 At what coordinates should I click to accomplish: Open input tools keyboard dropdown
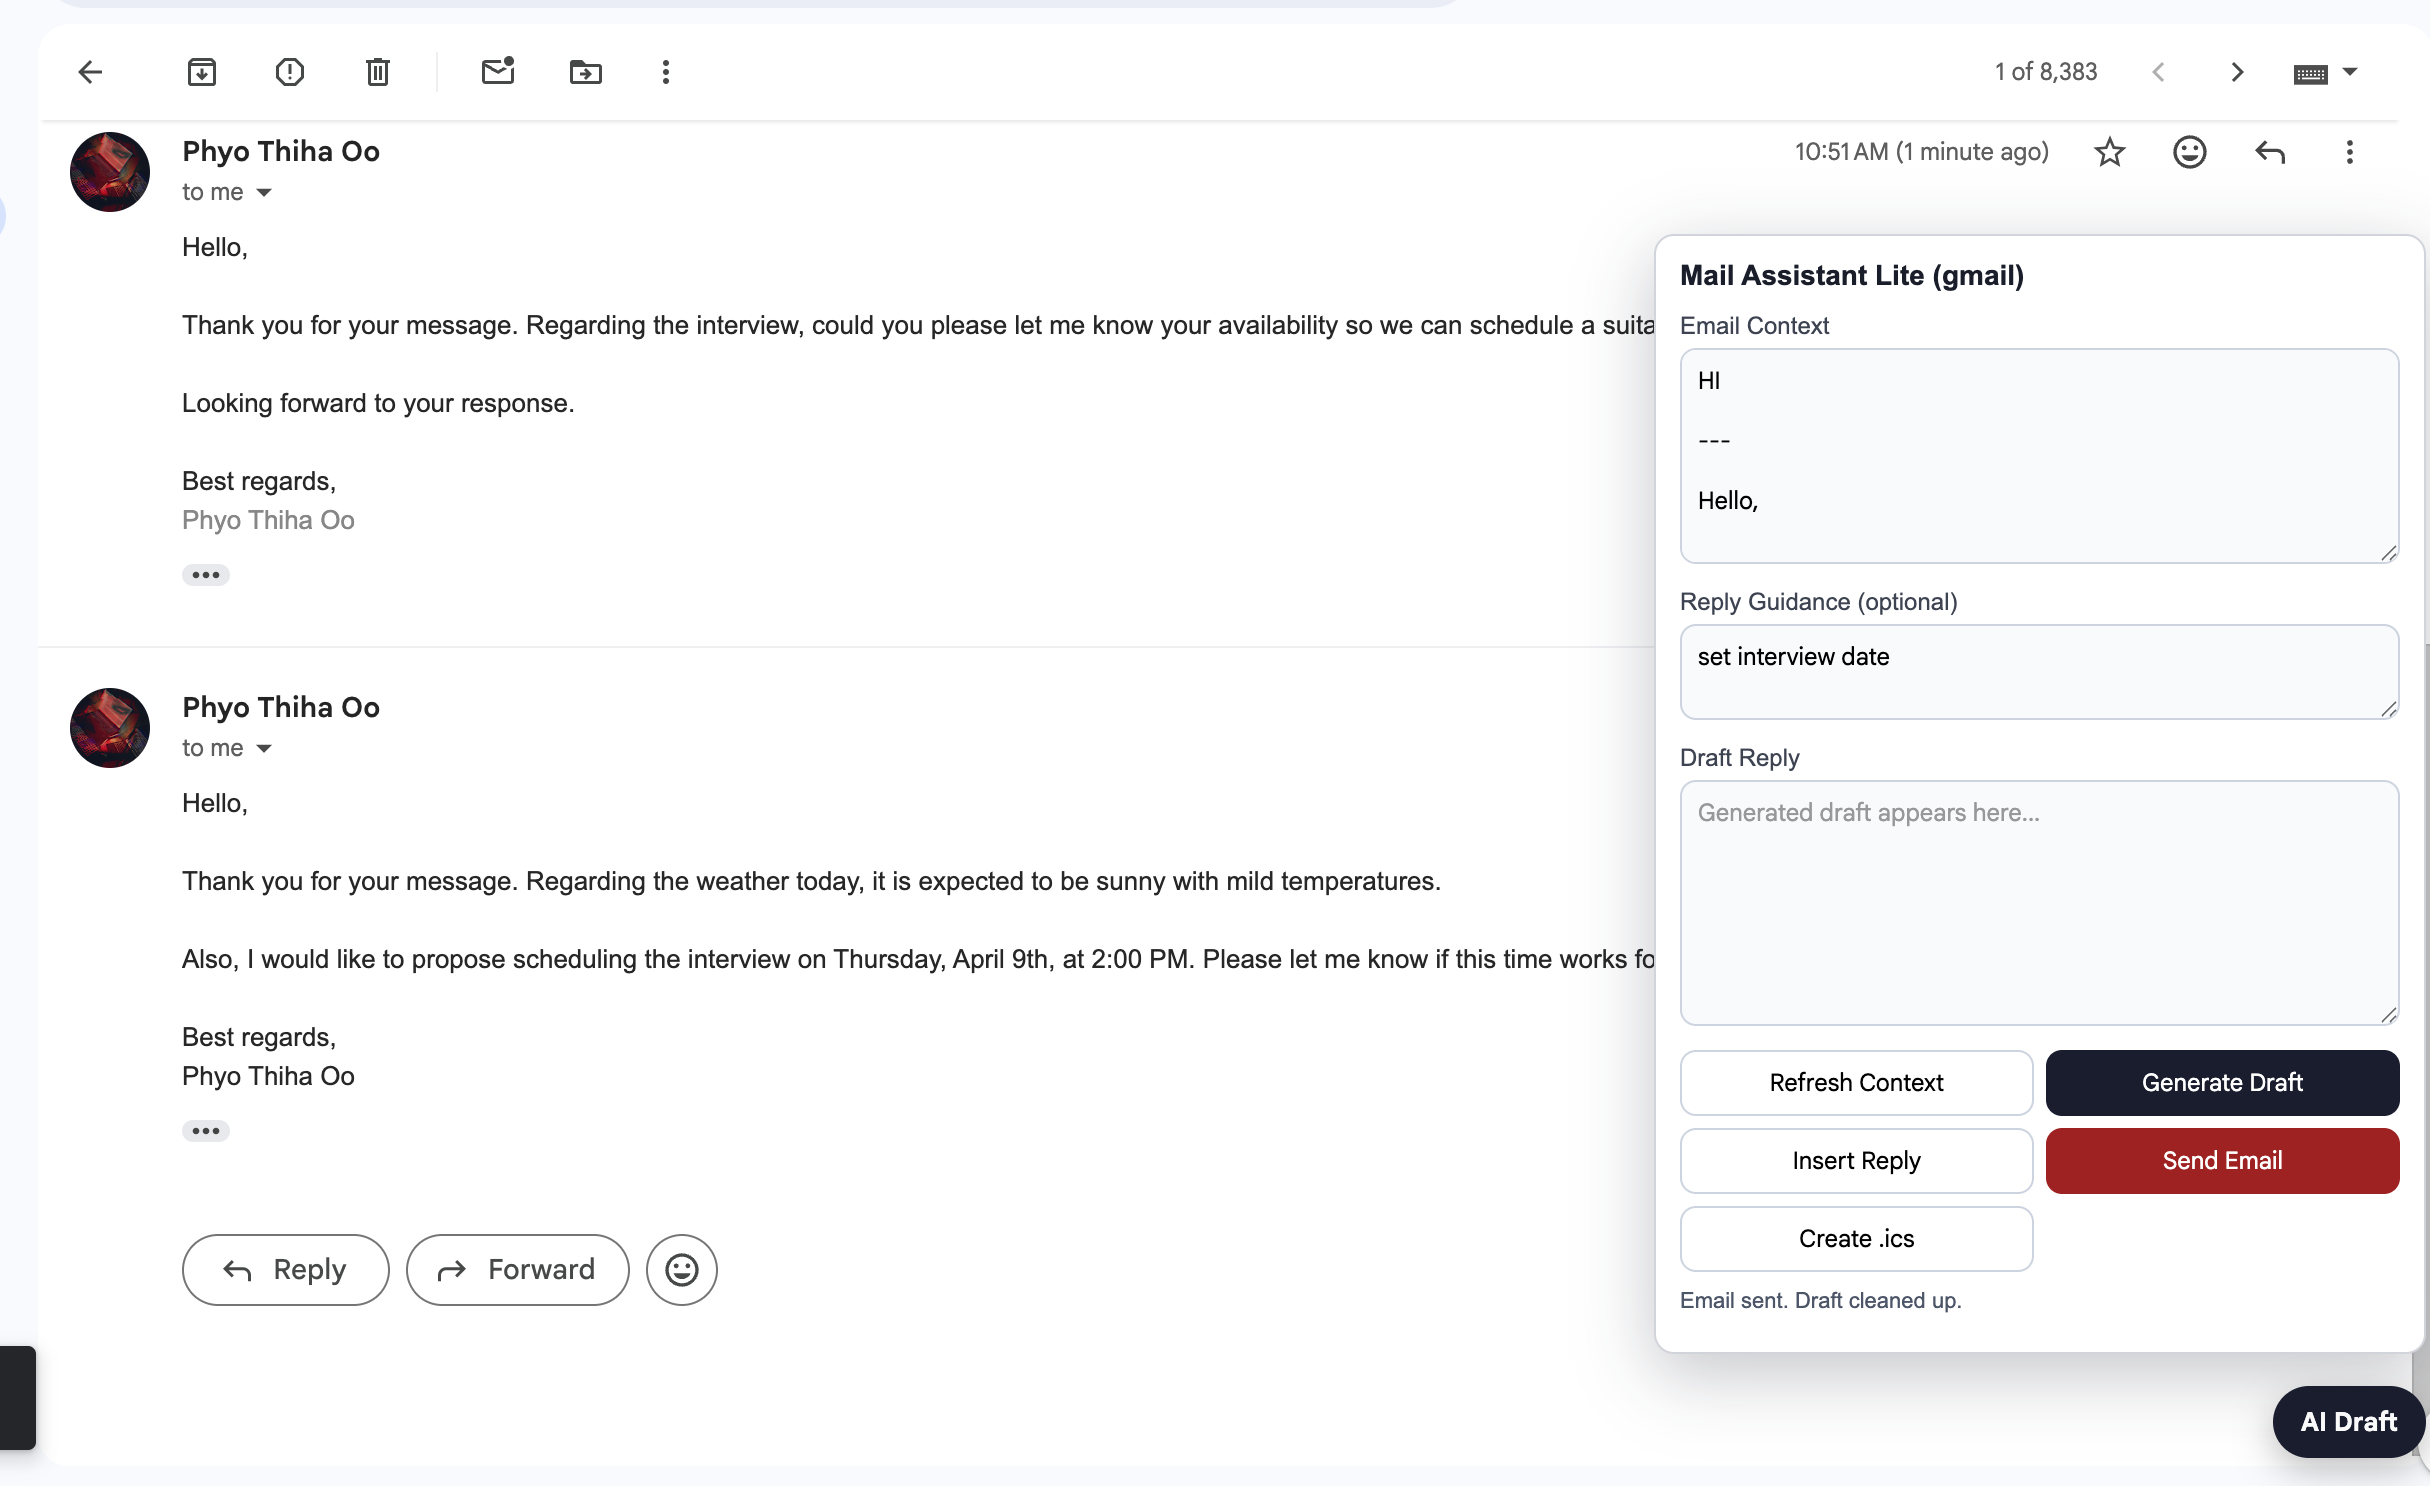point(2350,72)
